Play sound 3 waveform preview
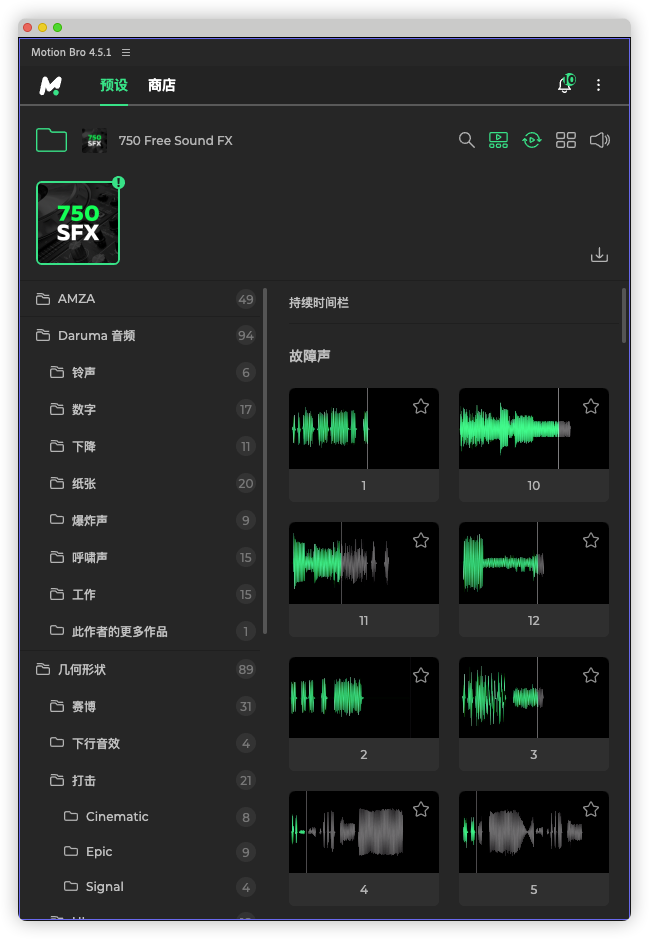The image size is (649, 939). 533,697
